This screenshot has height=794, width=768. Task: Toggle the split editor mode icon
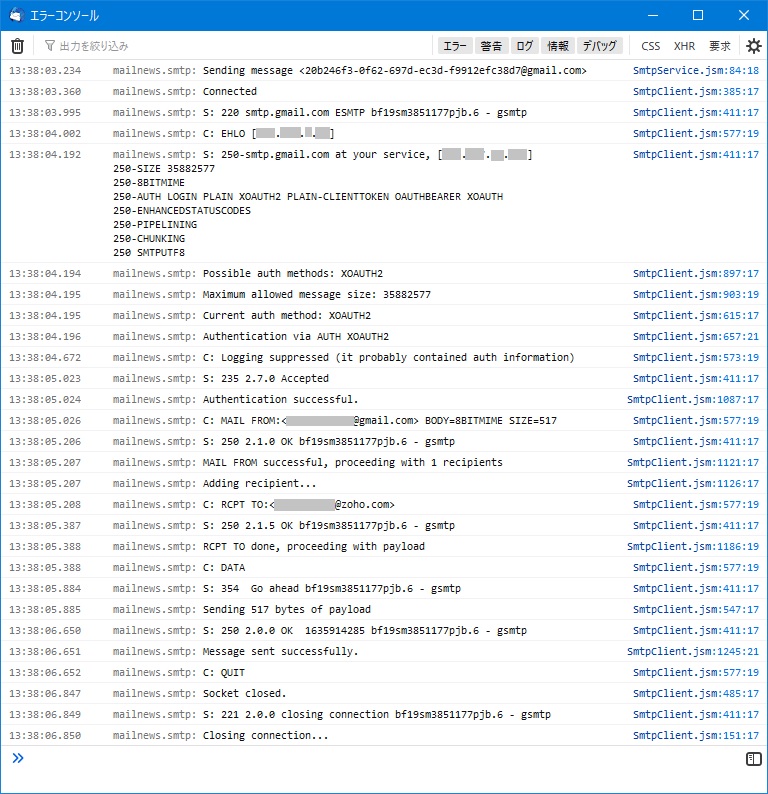754,759
